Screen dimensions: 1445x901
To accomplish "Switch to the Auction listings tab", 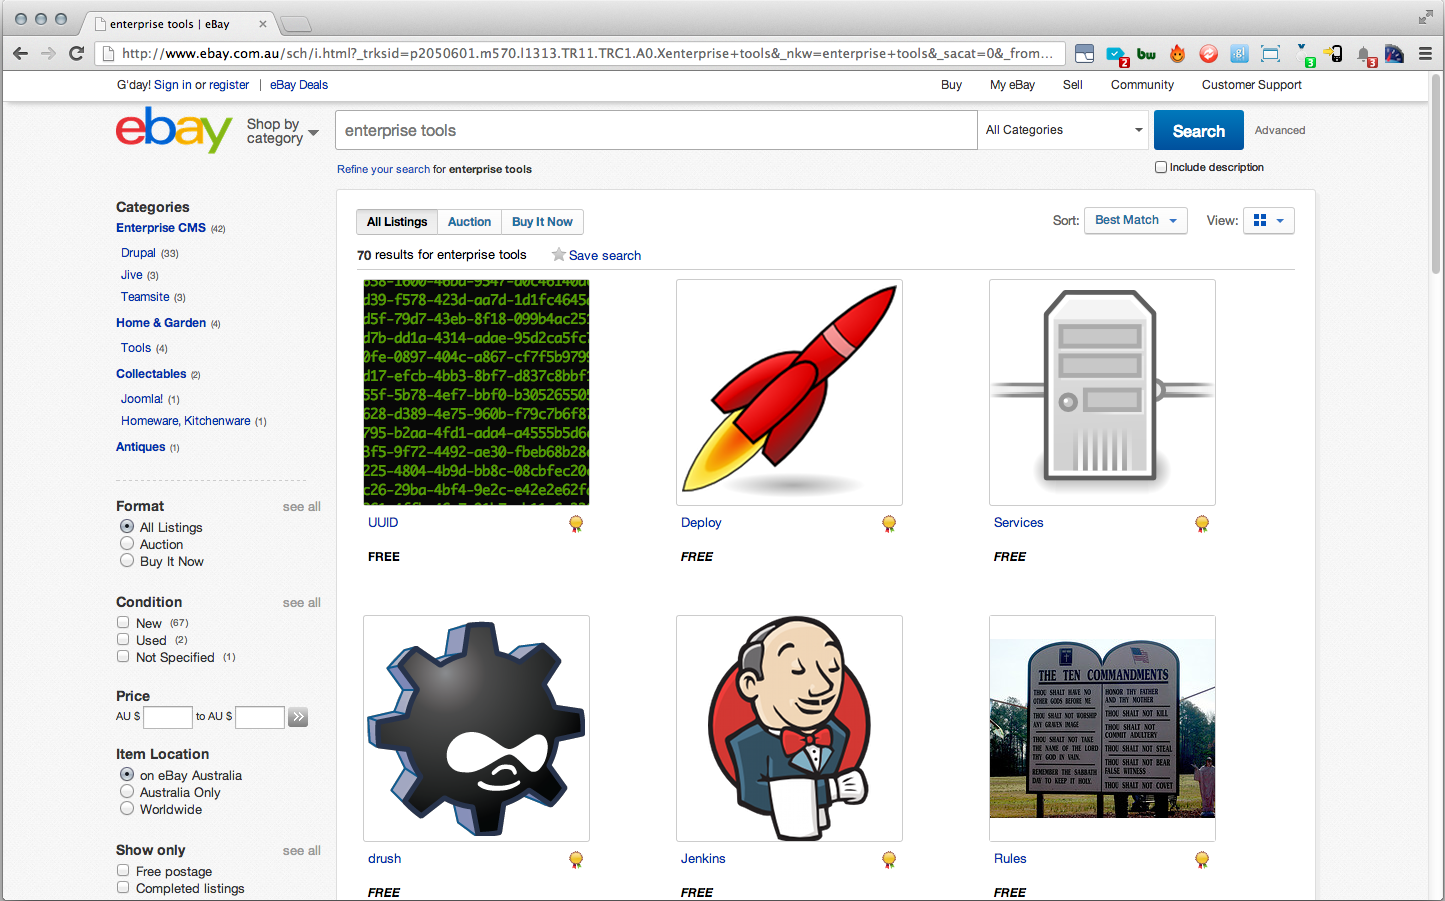I will (x=469, y=222).
